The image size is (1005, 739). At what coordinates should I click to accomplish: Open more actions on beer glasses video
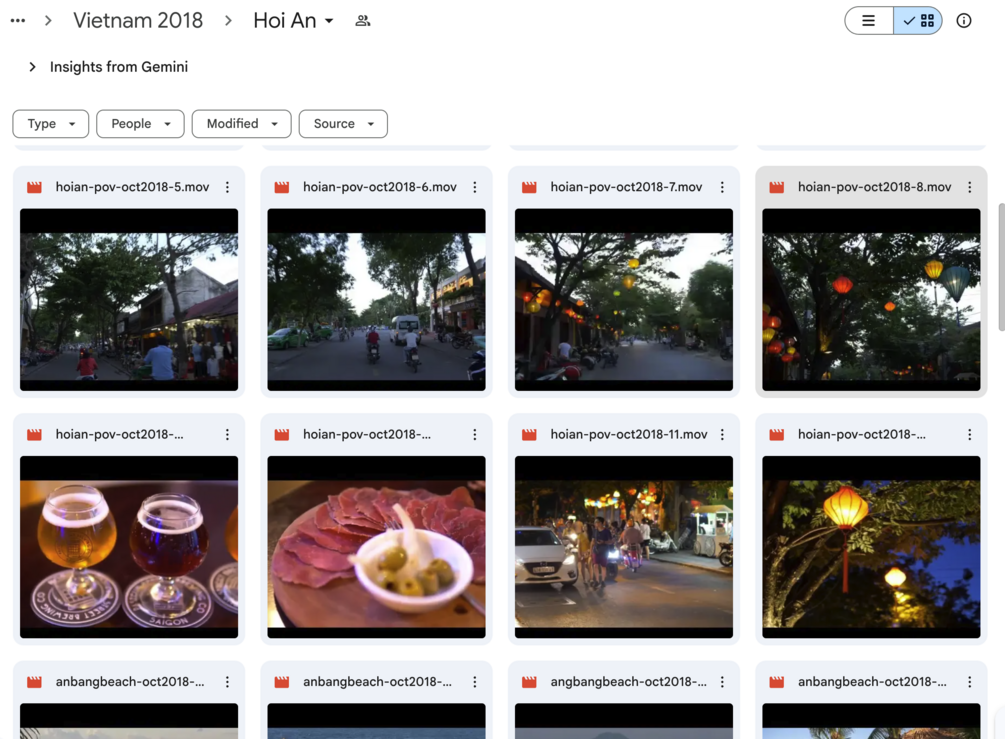pos(228,435)
